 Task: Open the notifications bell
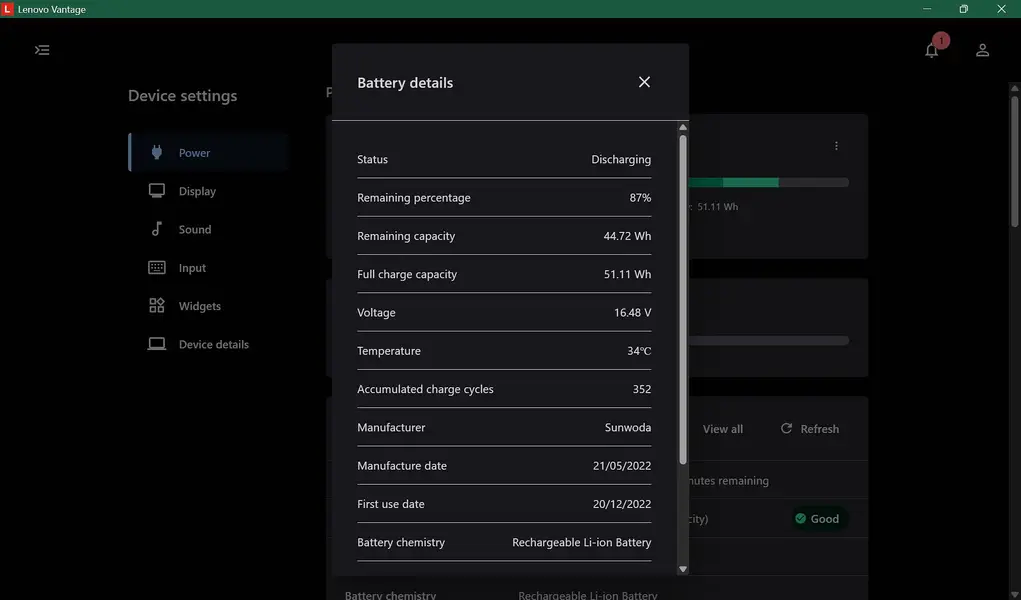coord(932,51)
